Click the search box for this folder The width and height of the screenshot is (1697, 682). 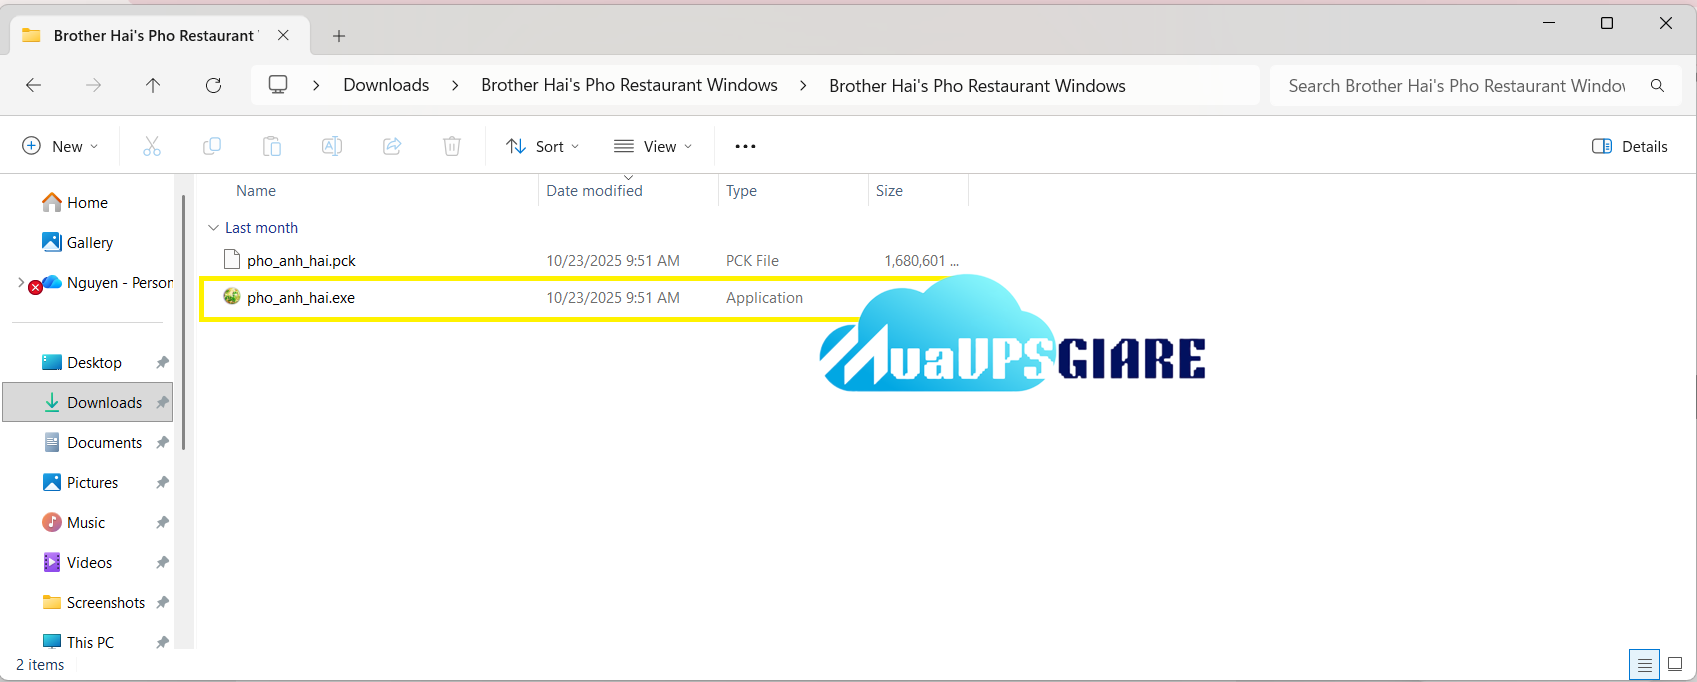[x=1455, y=86]
